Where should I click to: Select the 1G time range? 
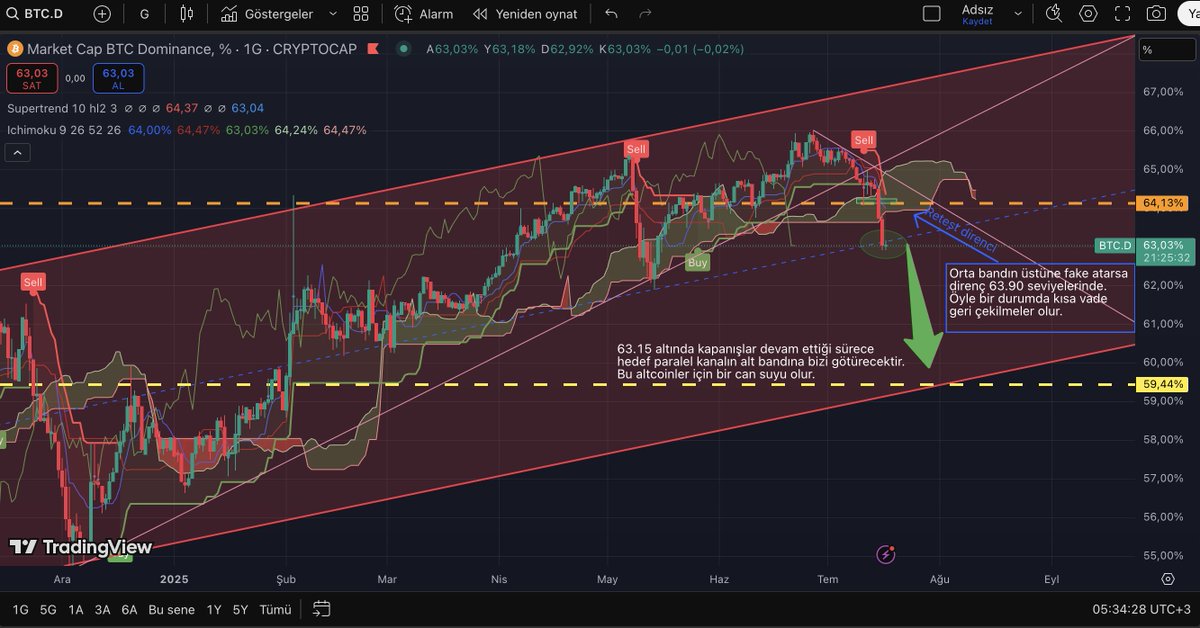point(21,609)
